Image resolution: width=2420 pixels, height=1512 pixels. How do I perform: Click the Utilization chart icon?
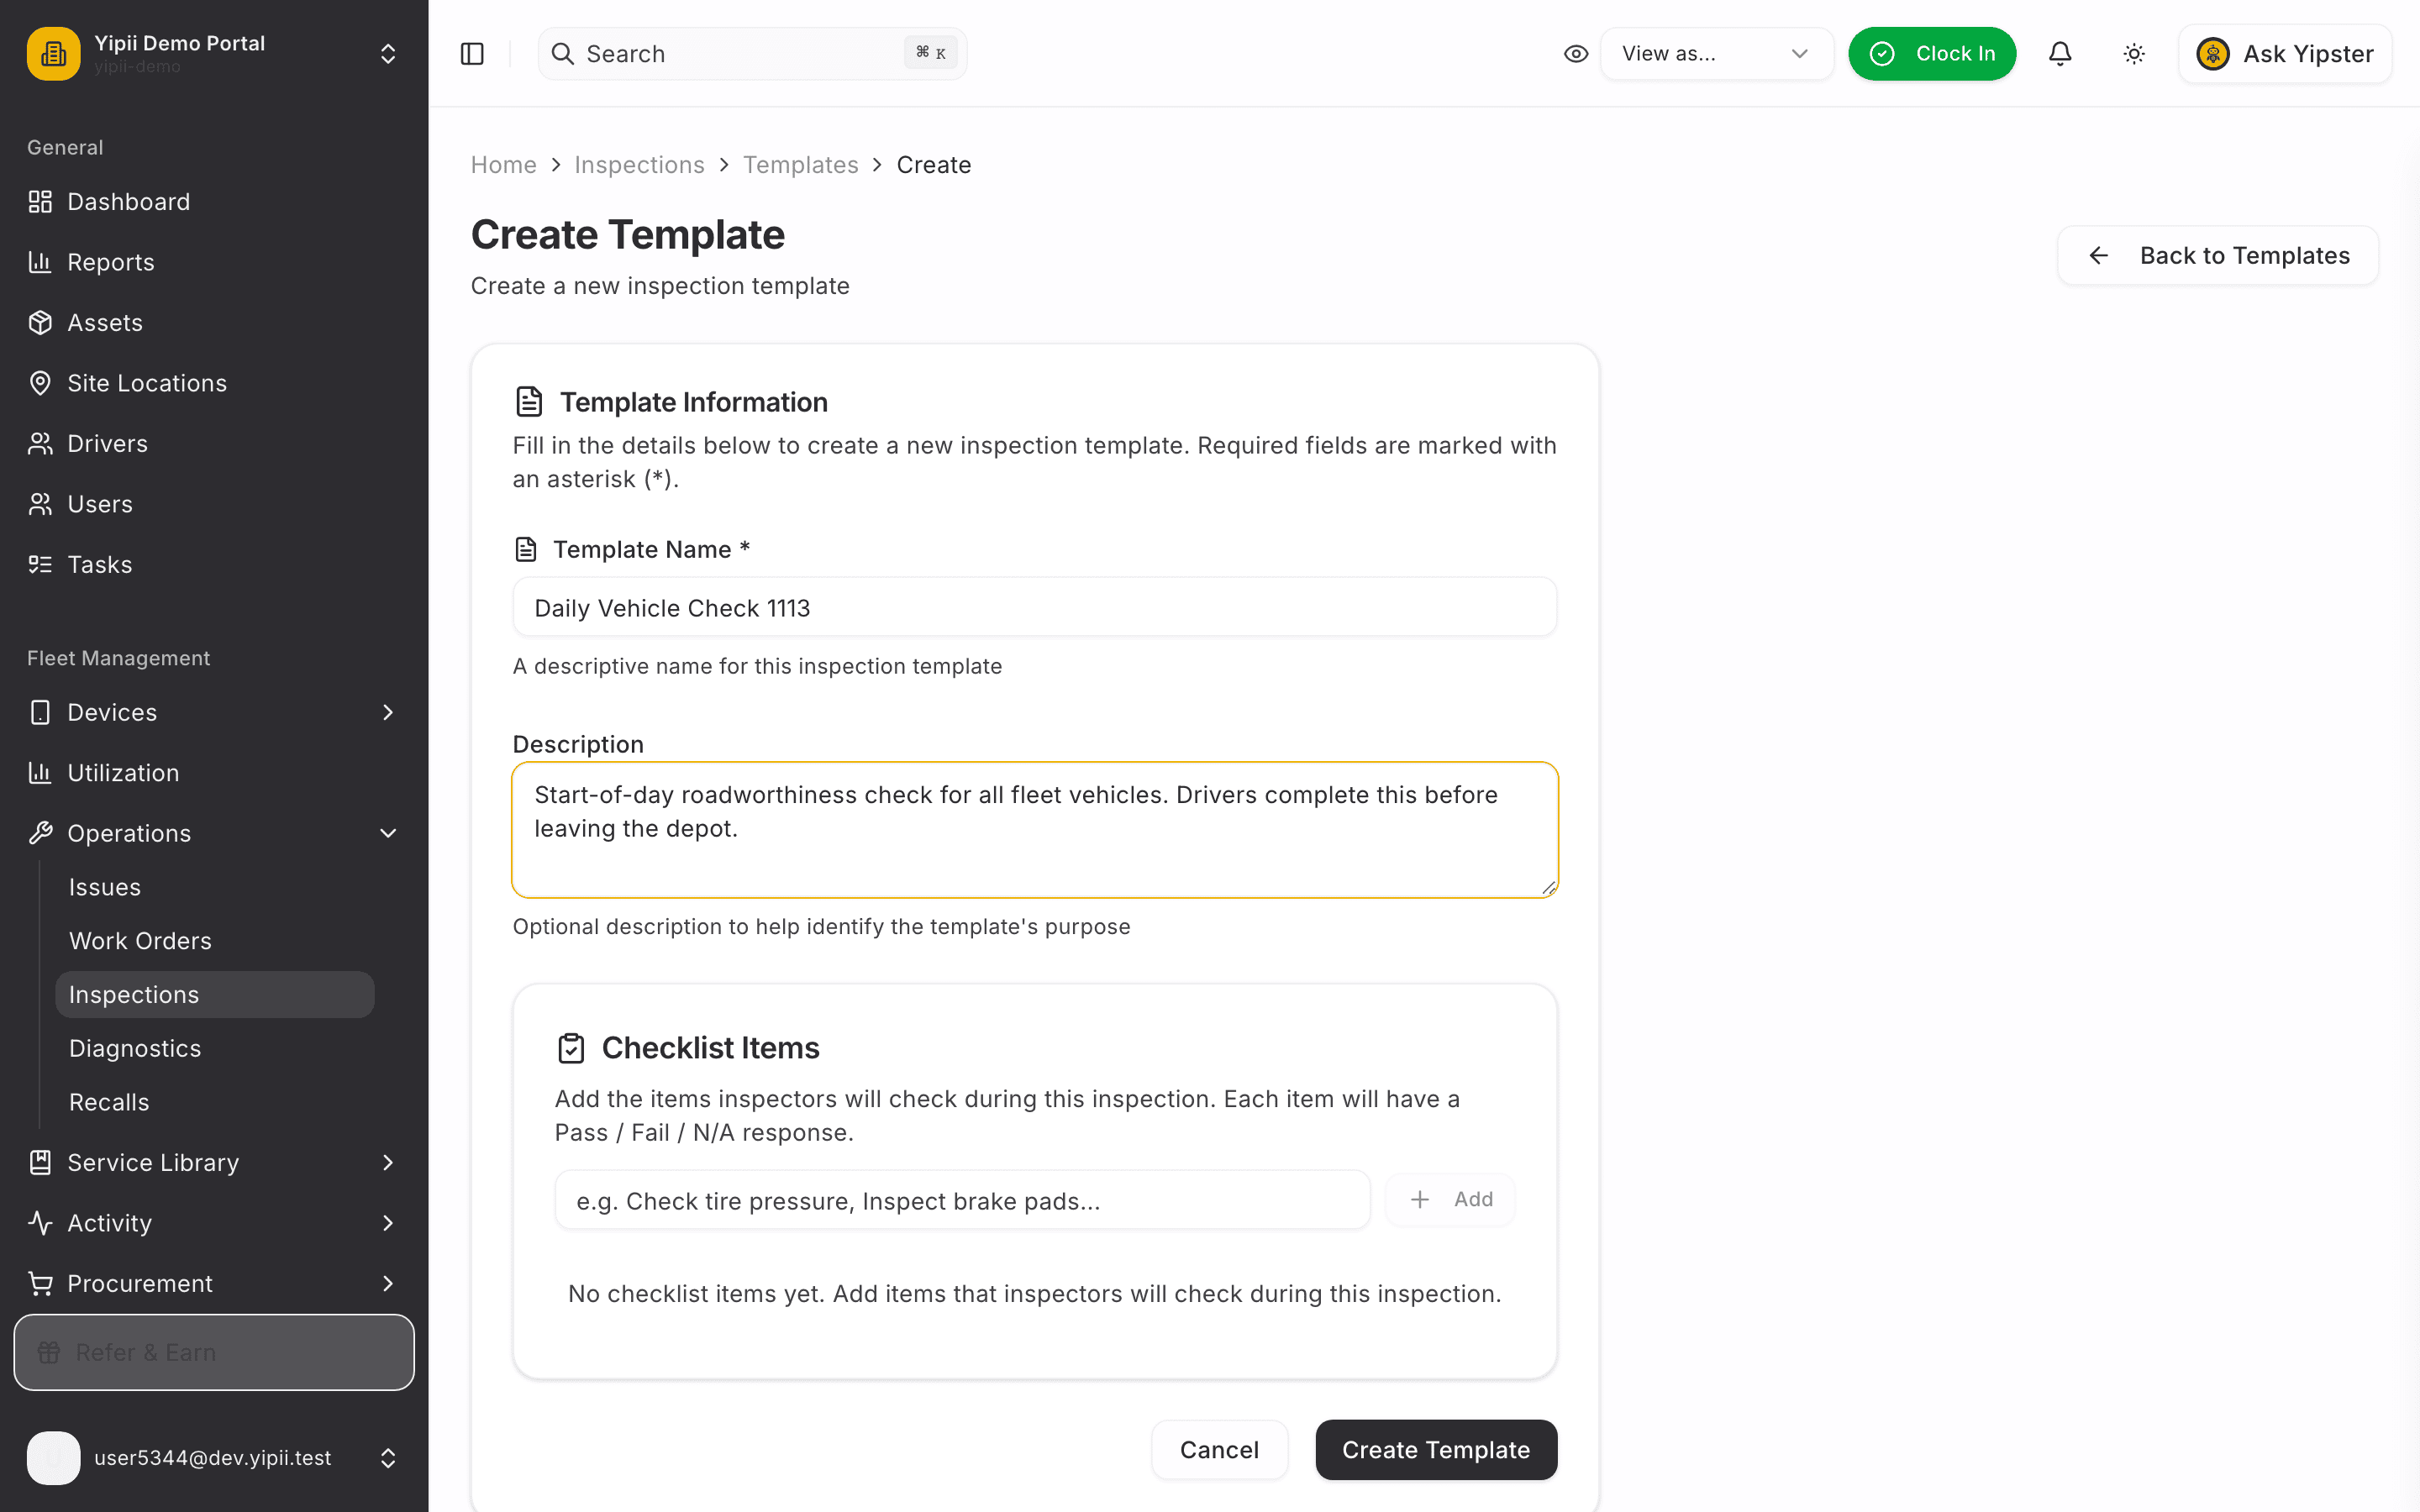click(40, 773)
